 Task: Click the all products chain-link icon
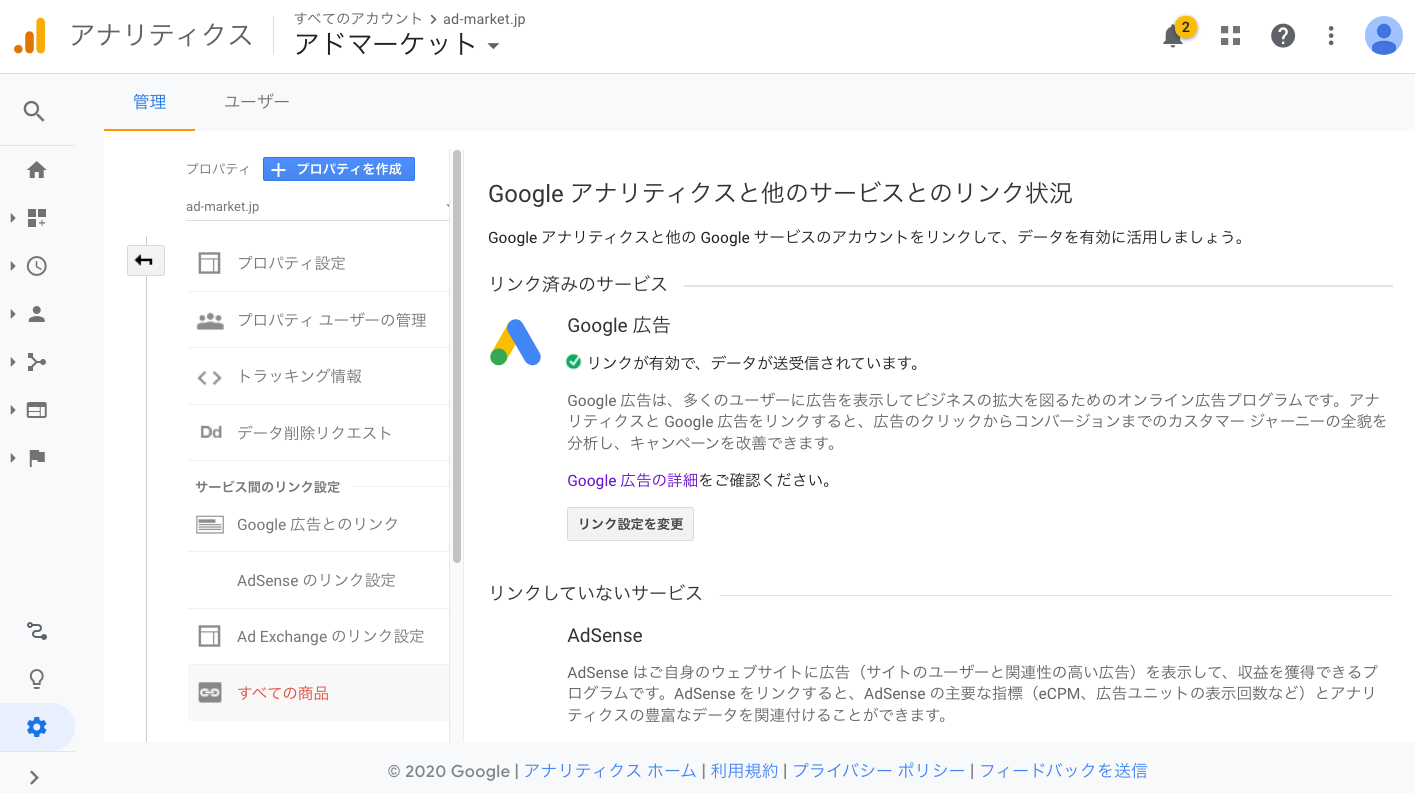tap(209, 693)
